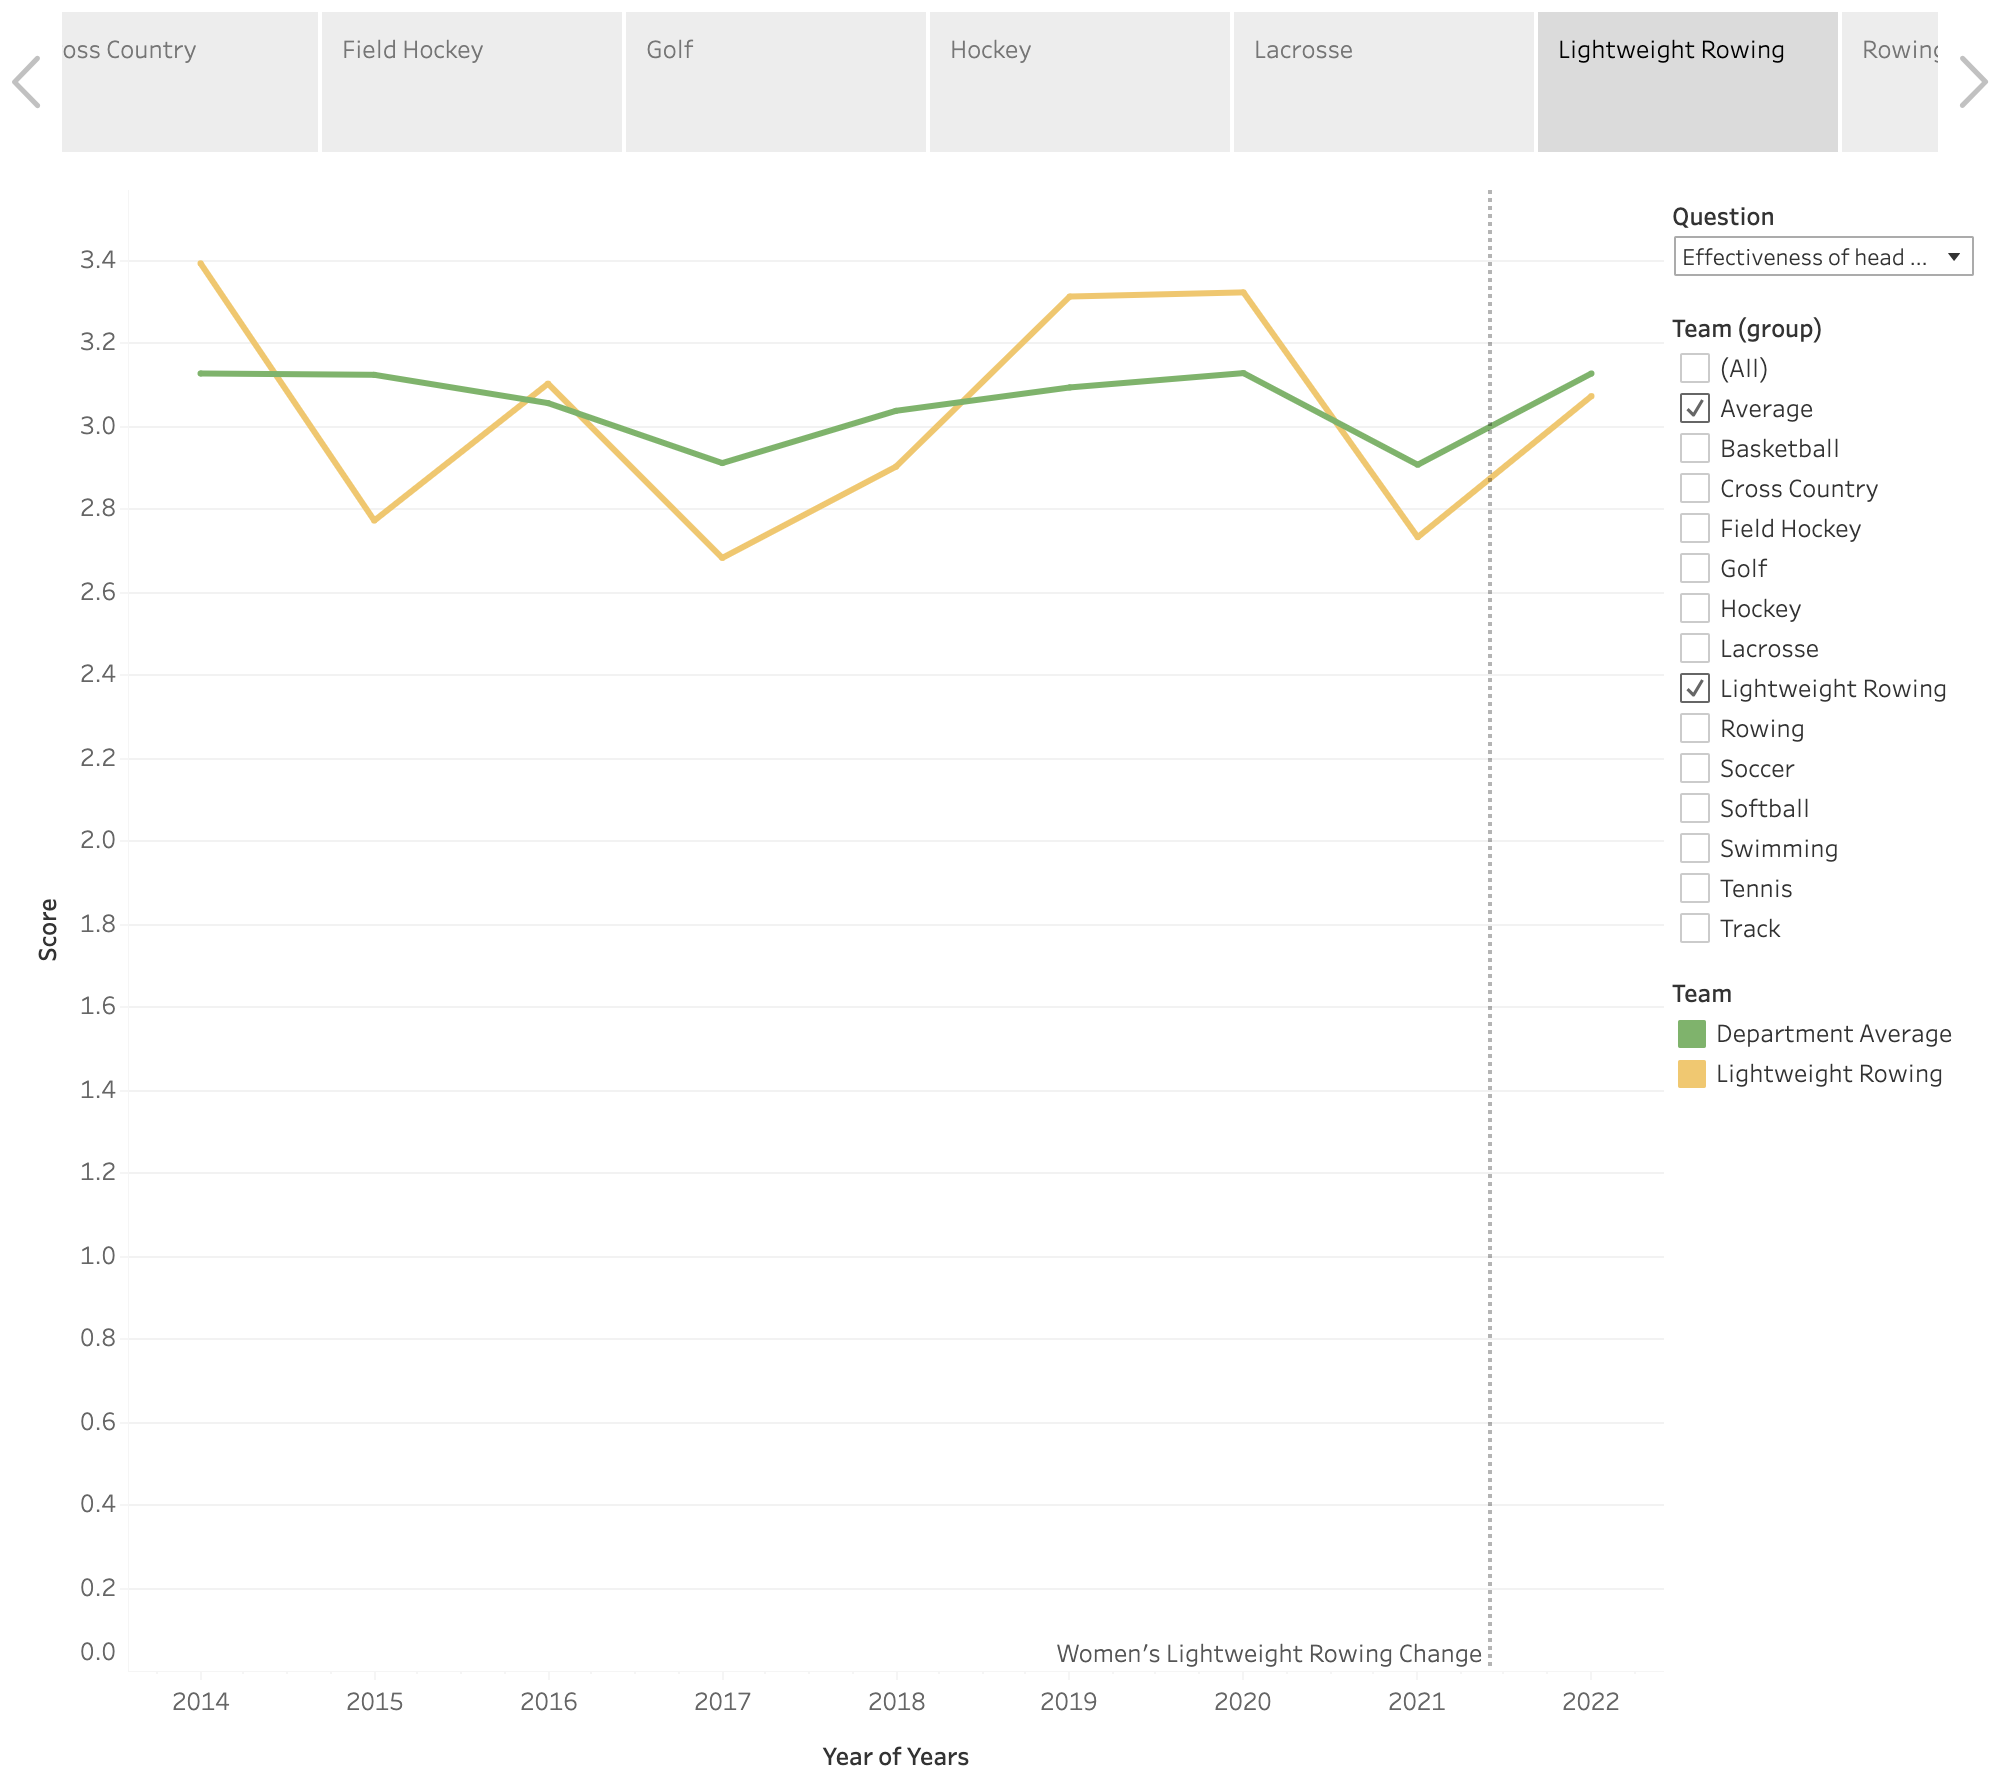Click the Department Average green legend swatch
This screenshot has width=1998, height=1780.
coord(1691,1034)
